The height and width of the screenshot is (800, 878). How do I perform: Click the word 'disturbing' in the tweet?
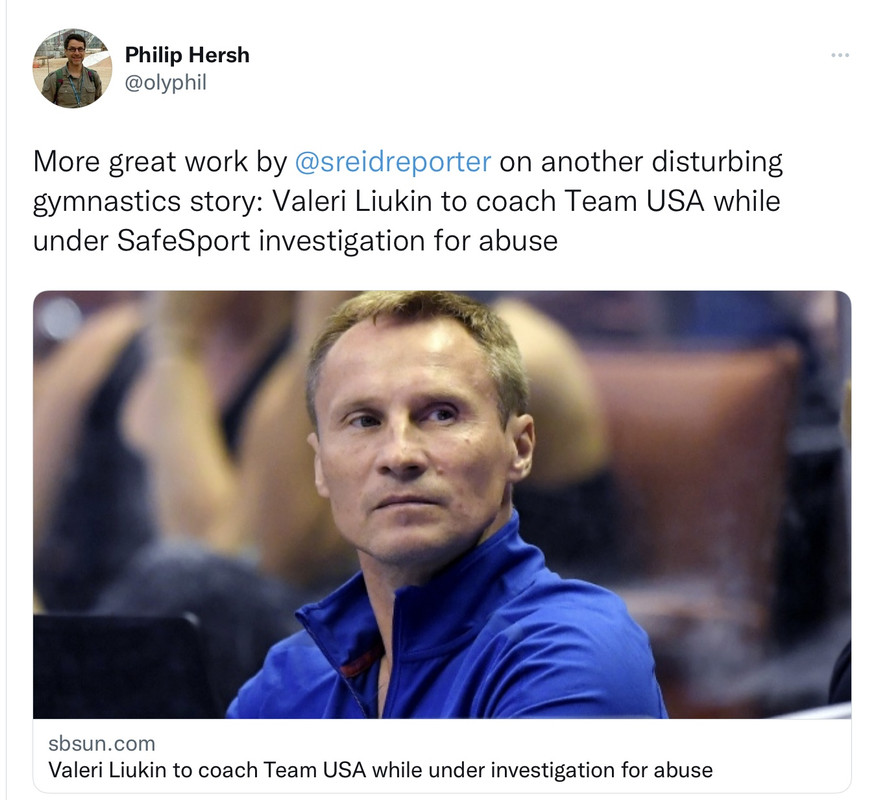[717, 162]
